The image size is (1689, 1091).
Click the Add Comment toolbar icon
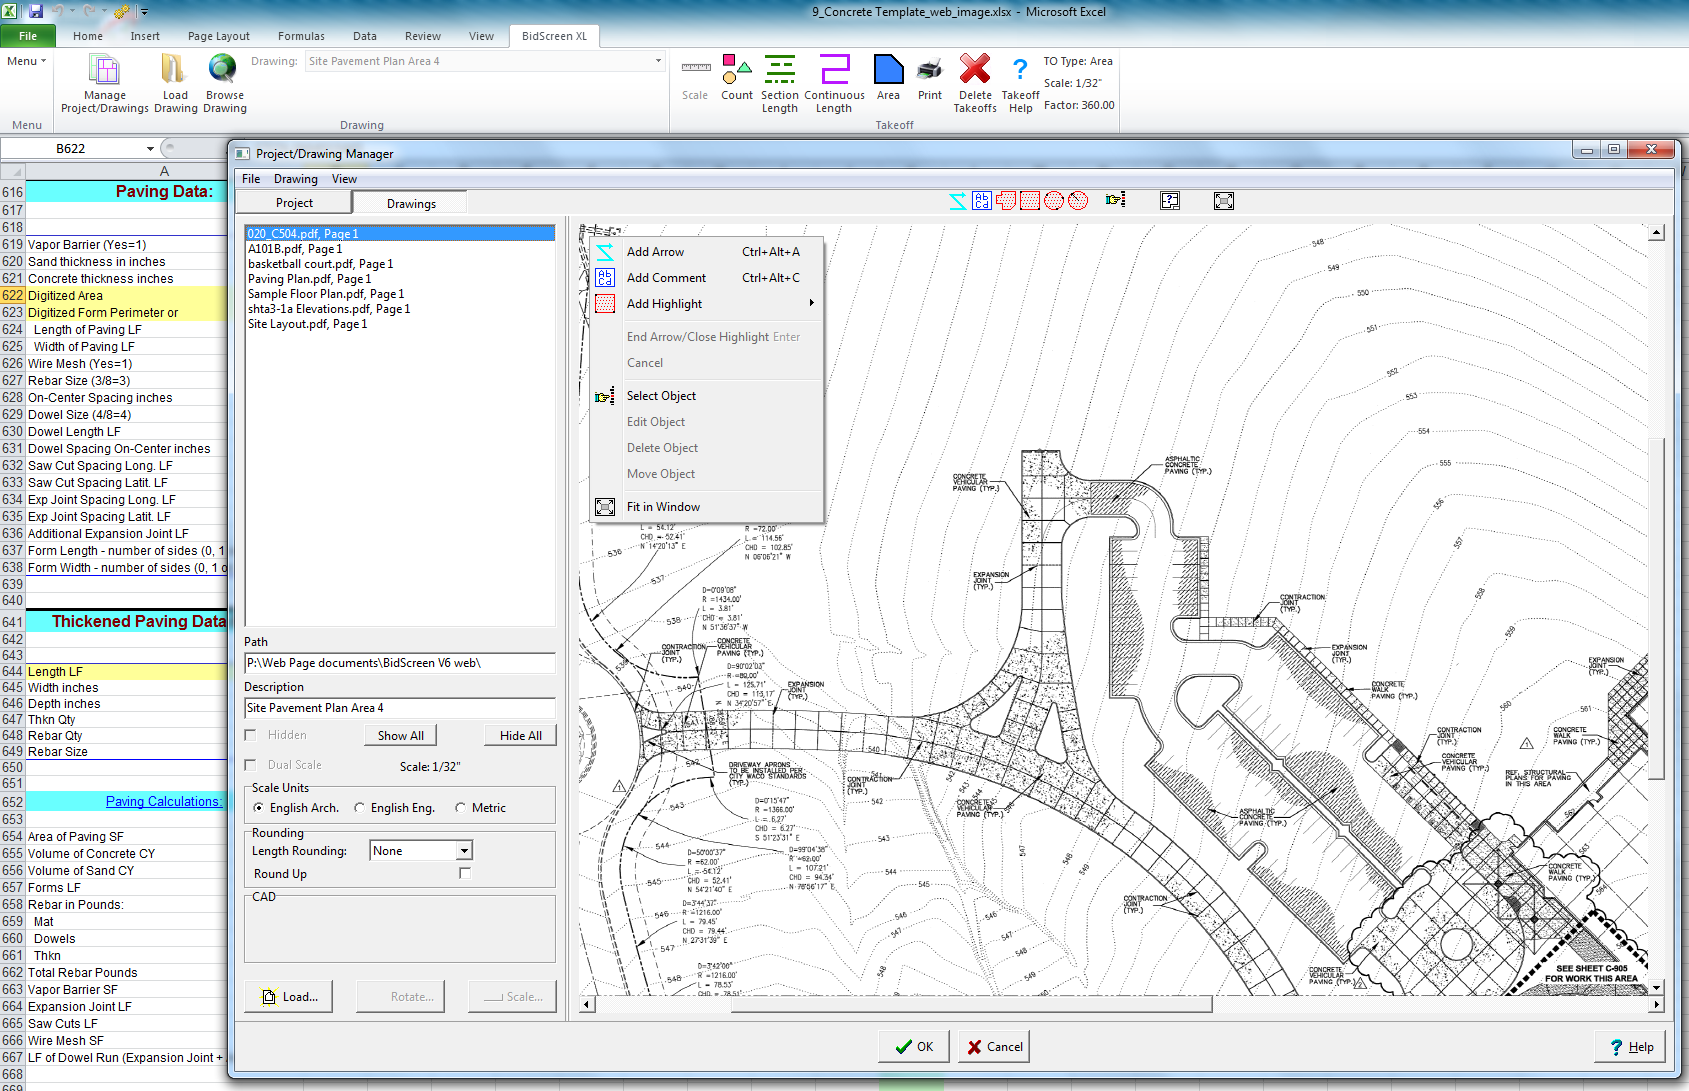pyautogui.click(x=981, y=201)
